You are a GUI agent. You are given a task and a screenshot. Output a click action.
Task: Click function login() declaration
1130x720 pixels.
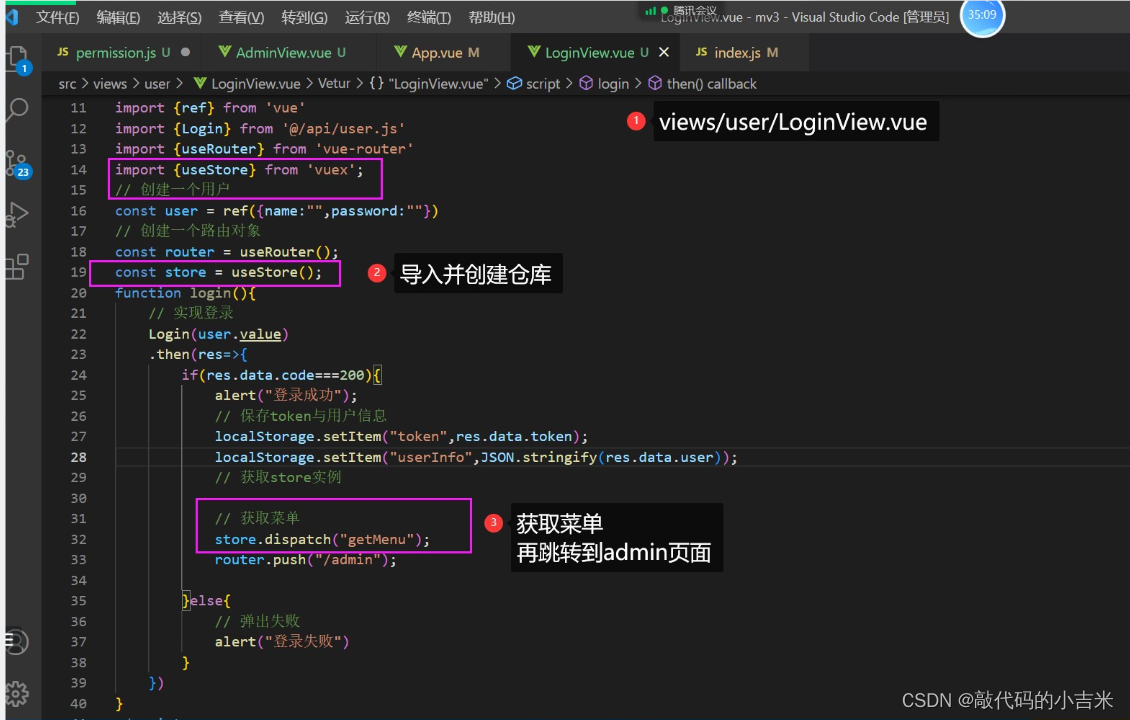185,293
